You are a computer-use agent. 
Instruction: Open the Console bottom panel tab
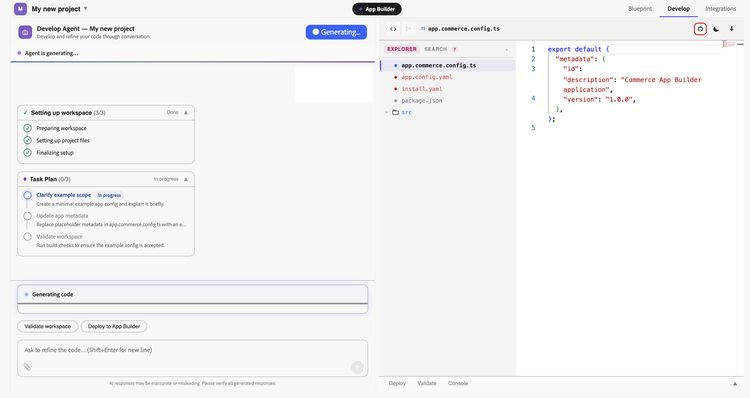[458, 383]
